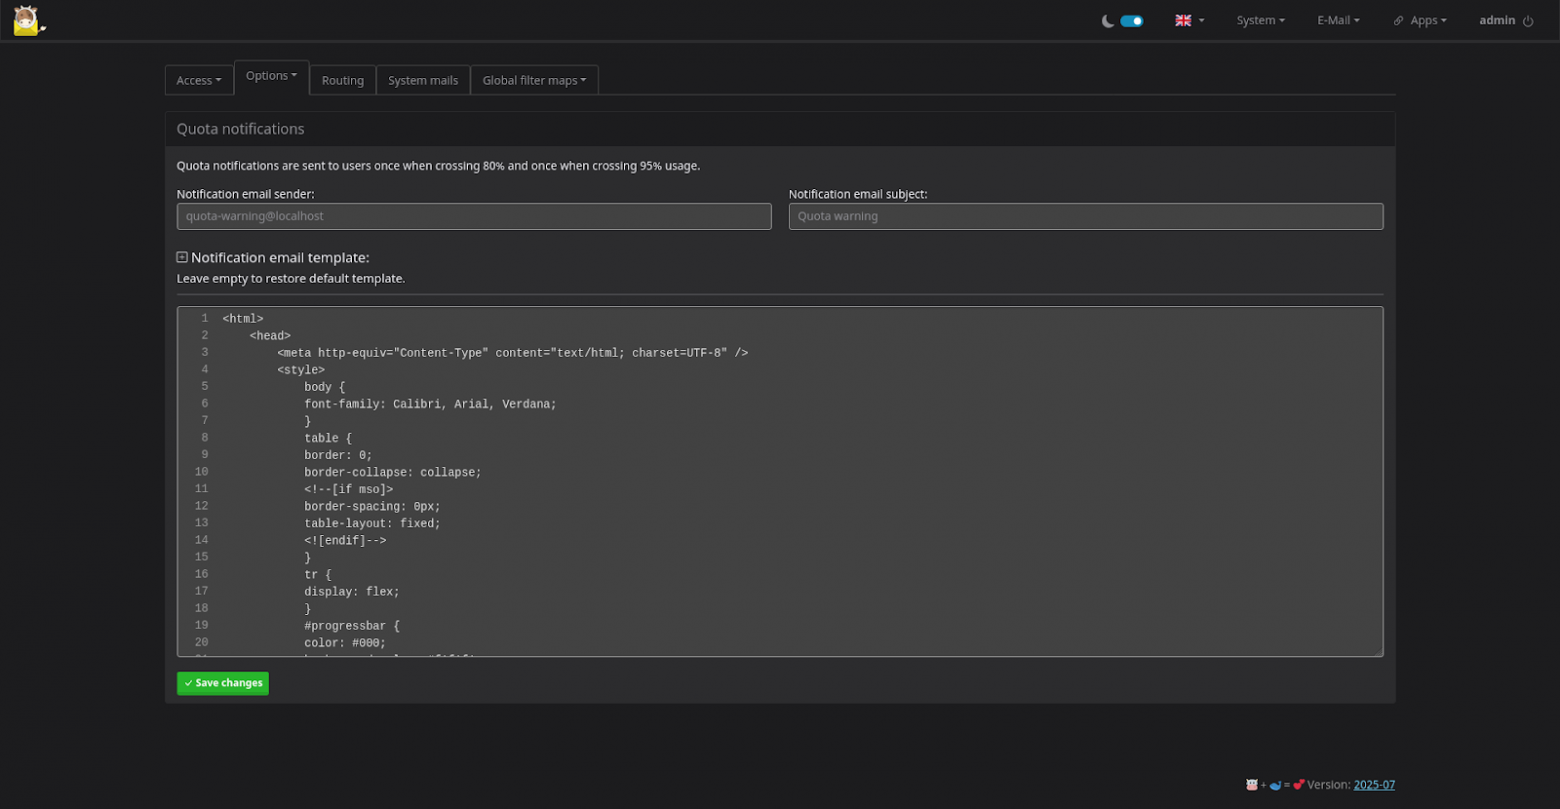Open the E-Mail dropdown menu
This screenshot has width=1560, height=809.
[1337, 20]
